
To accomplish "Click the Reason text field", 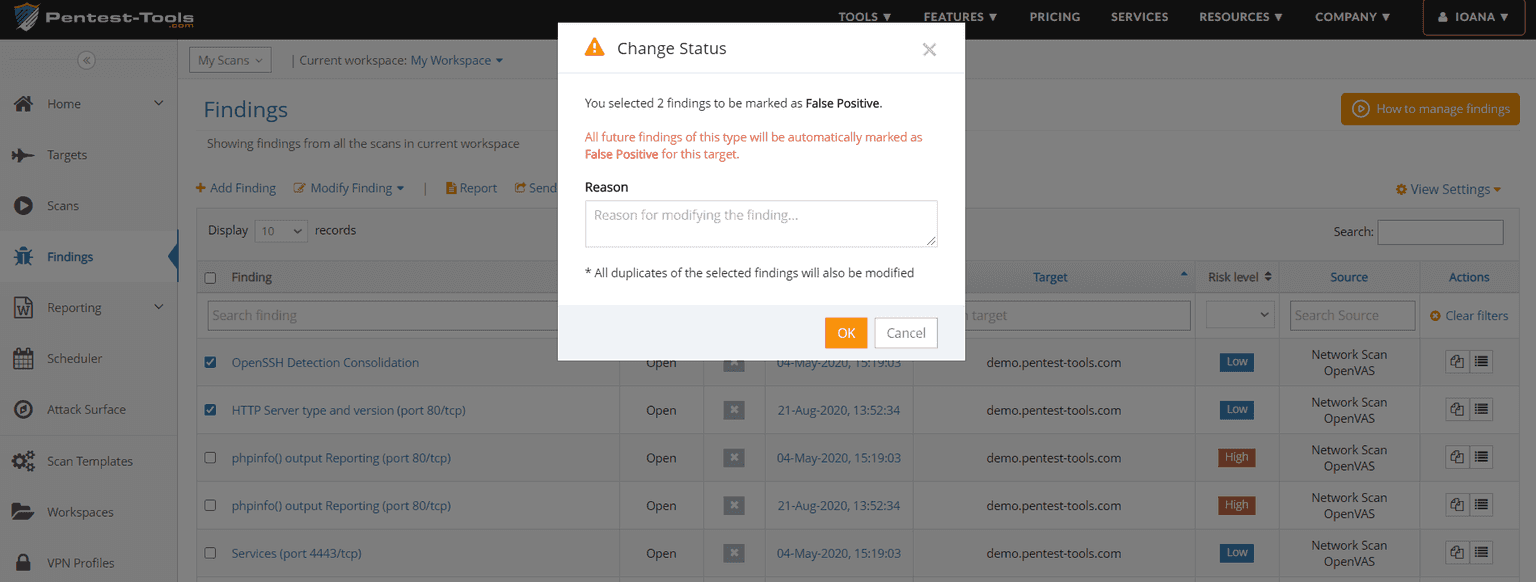I will [x=760, y=223].
